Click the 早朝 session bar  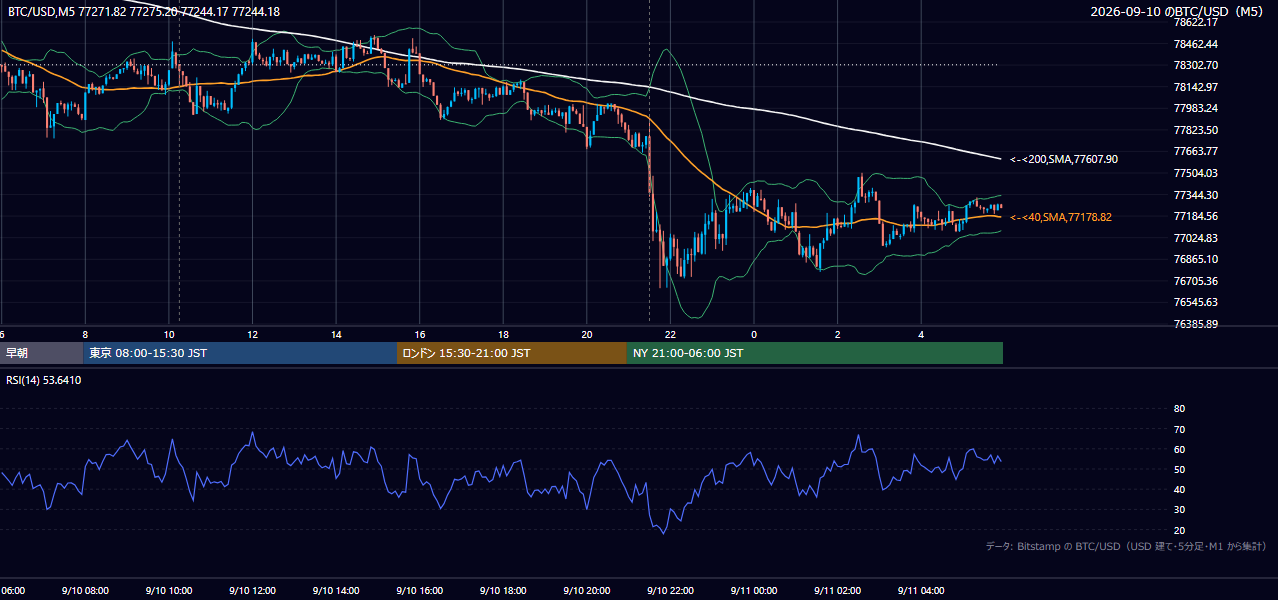click(41, 353)
